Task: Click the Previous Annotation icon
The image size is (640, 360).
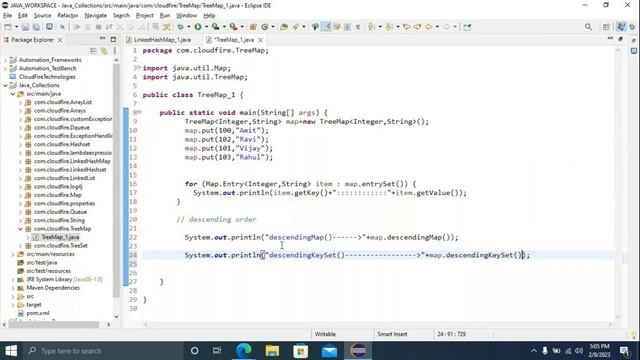Action: click(x=389, y=27)
